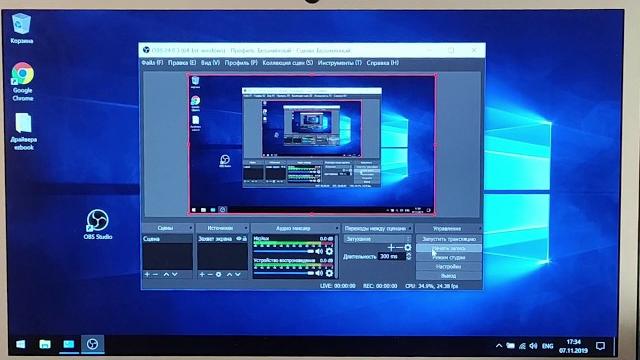The image size is (640, 360).
Task: Click the Выход exit button
Action: (449, 276)
